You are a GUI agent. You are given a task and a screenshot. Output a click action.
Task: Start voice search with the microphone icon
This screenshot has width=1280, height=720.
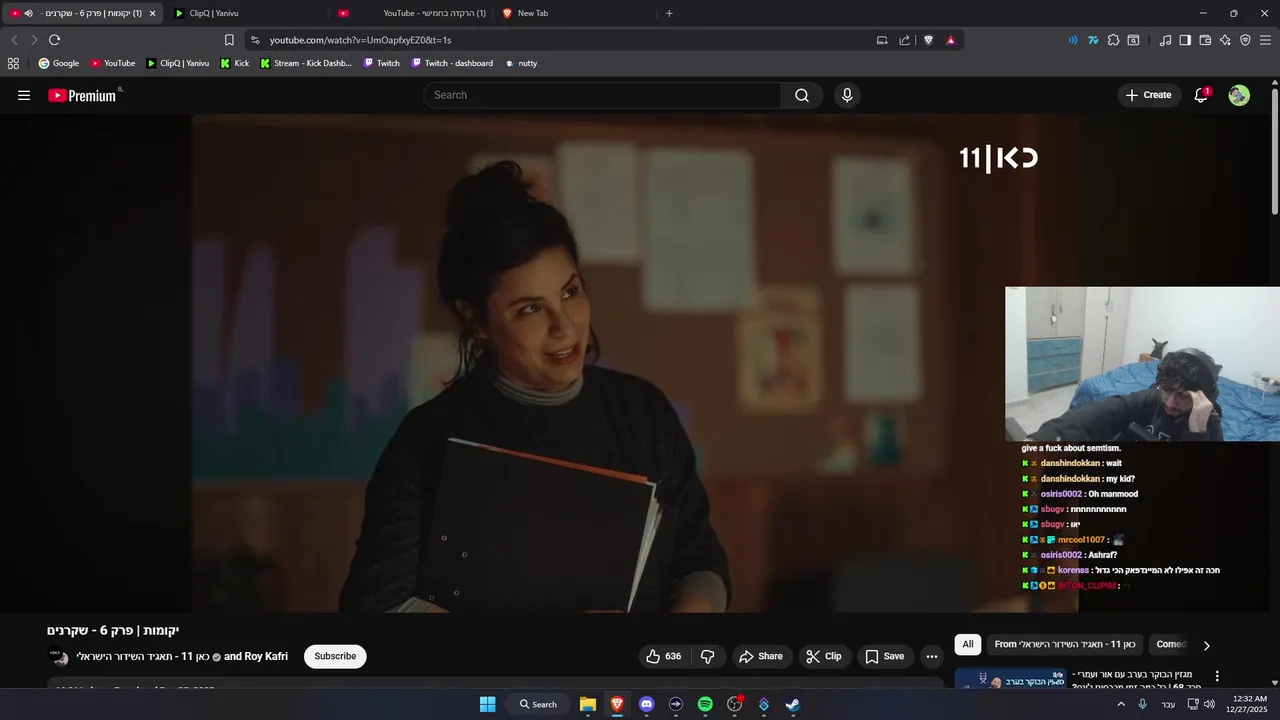tap(847, 95)
